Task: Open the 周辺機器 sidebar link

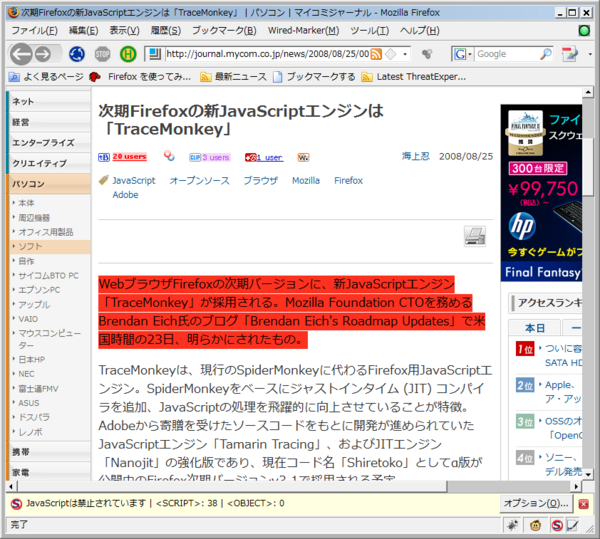Action: coord(34,218)
